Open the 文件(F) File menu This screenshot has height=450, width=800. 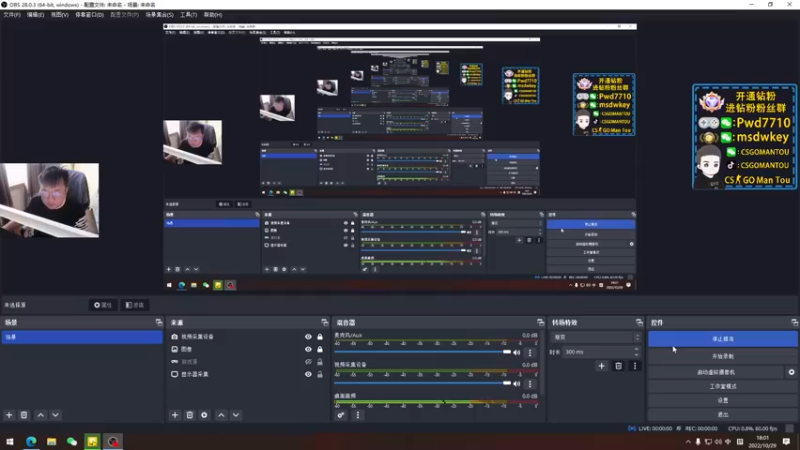pyautogui.click(x=12, y=15)
